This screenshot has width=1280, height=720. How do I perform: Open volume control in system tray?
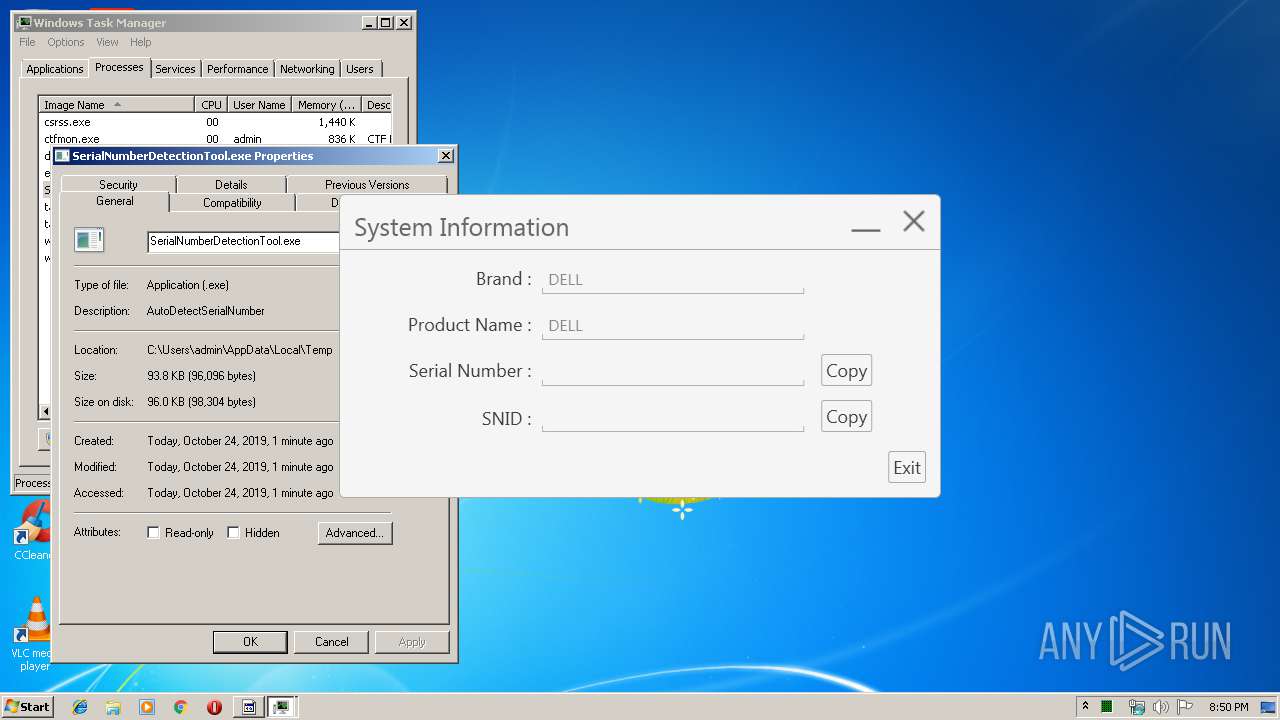click(1161, 707)
